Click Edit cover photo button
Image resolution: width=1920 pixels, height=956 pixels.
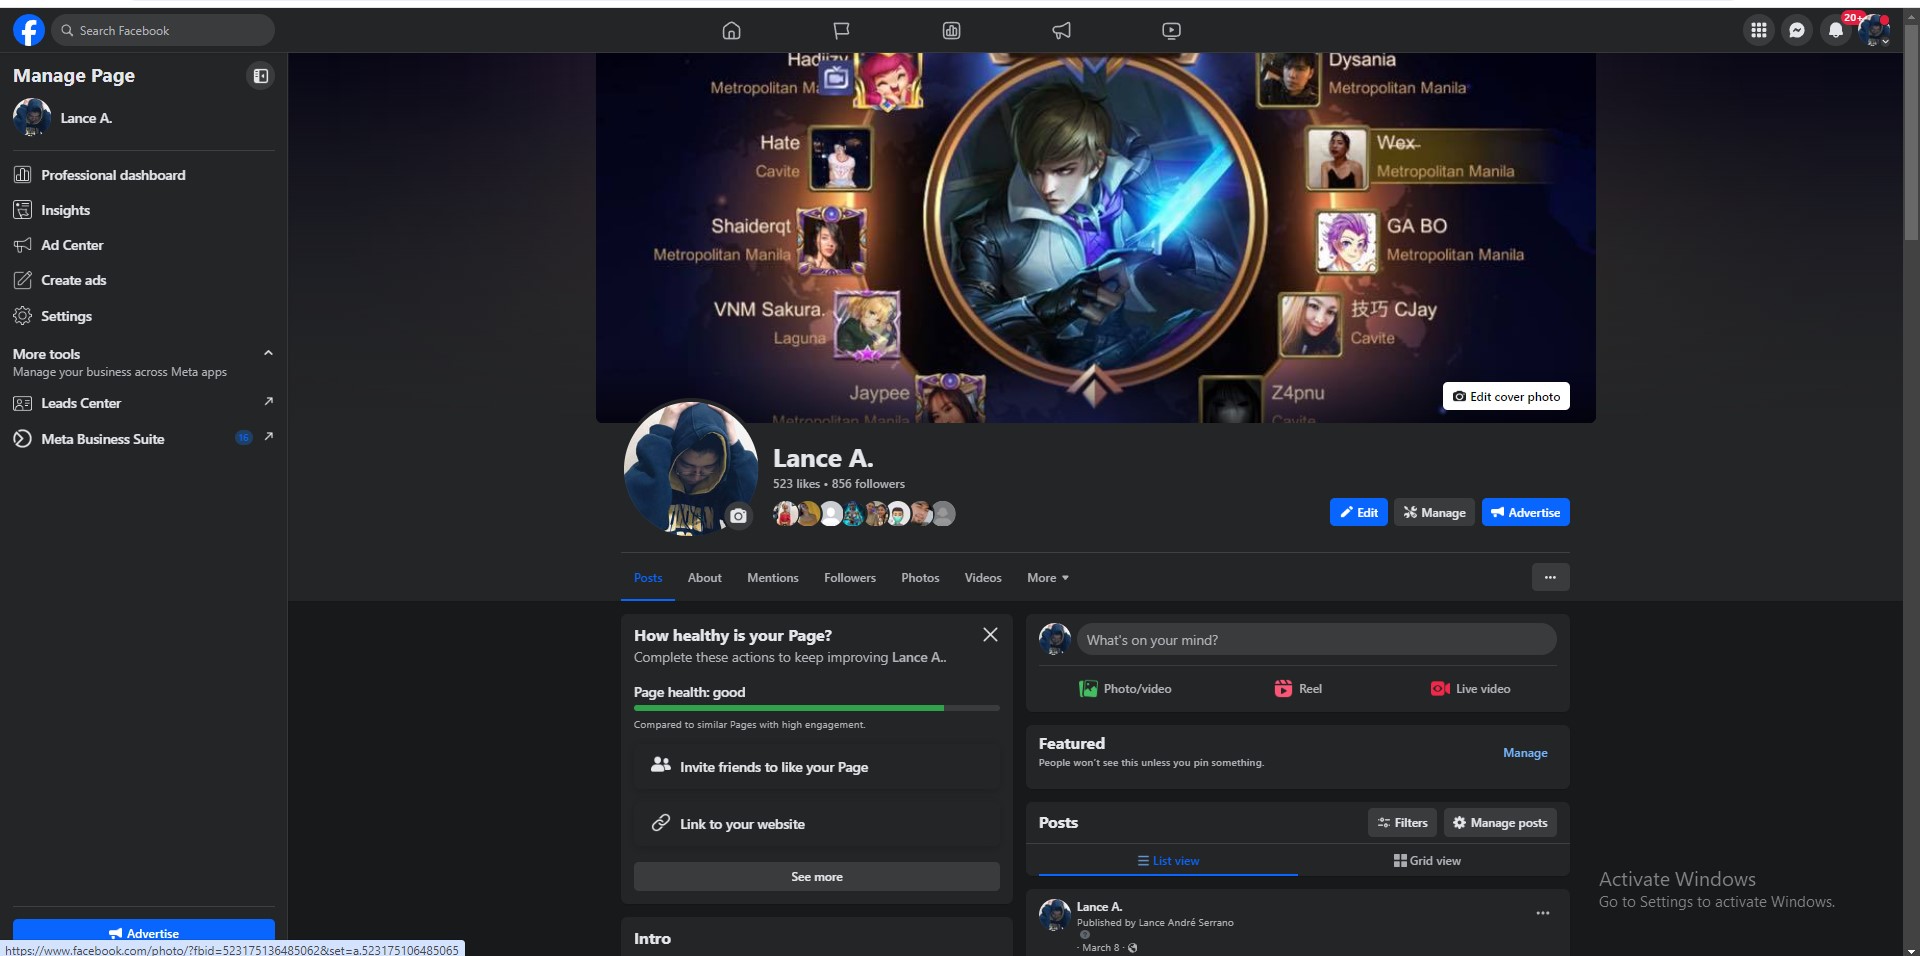coord(1506,396)
